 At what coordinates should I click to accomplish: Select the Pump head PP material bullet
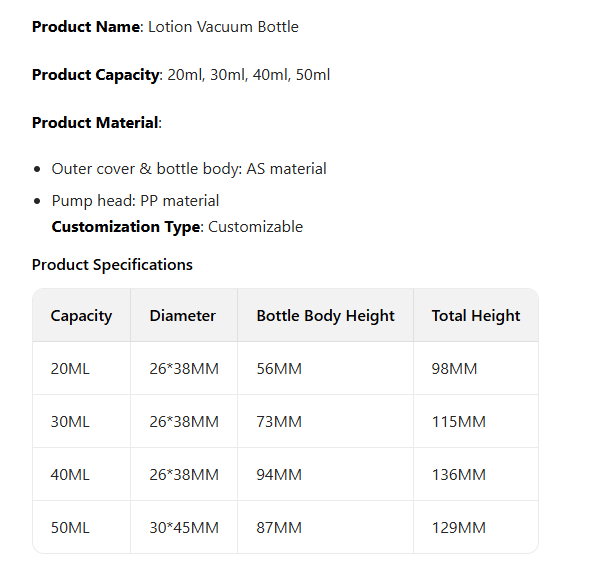coord(135,201)
